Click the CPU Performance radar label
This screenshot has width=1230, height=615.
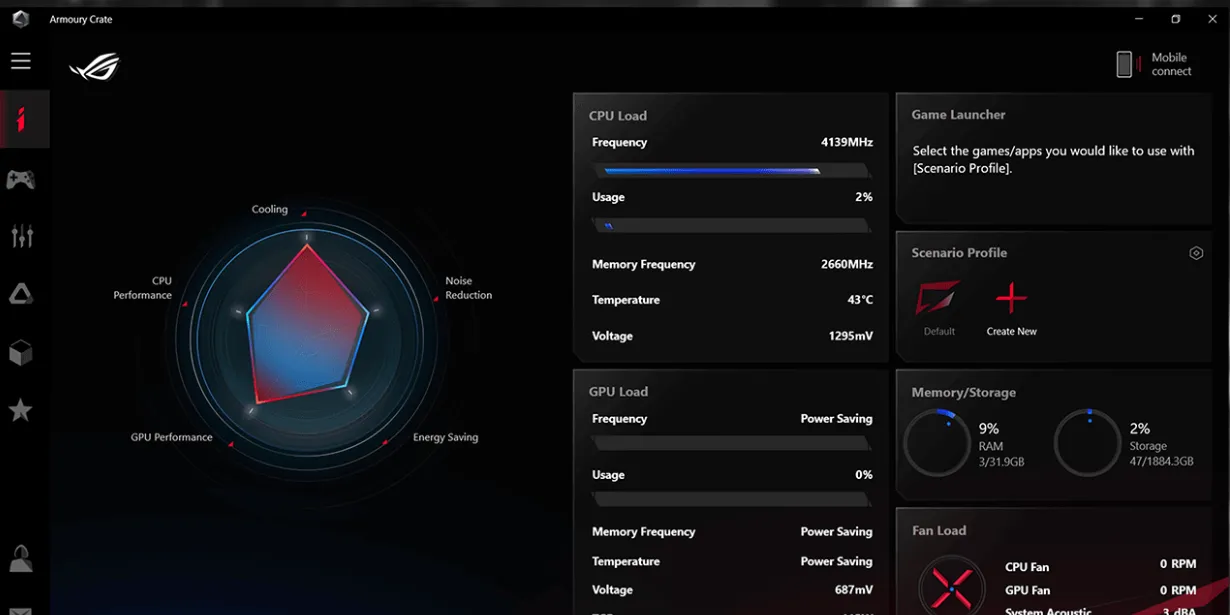click(143, 288)
